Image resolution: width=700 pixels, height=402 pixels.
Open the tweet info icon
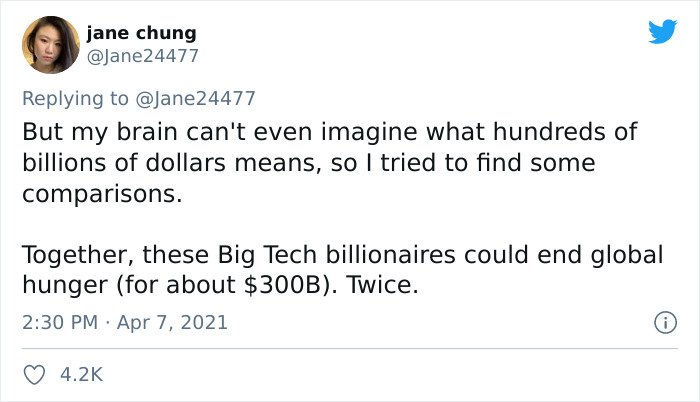click(666, 322)
